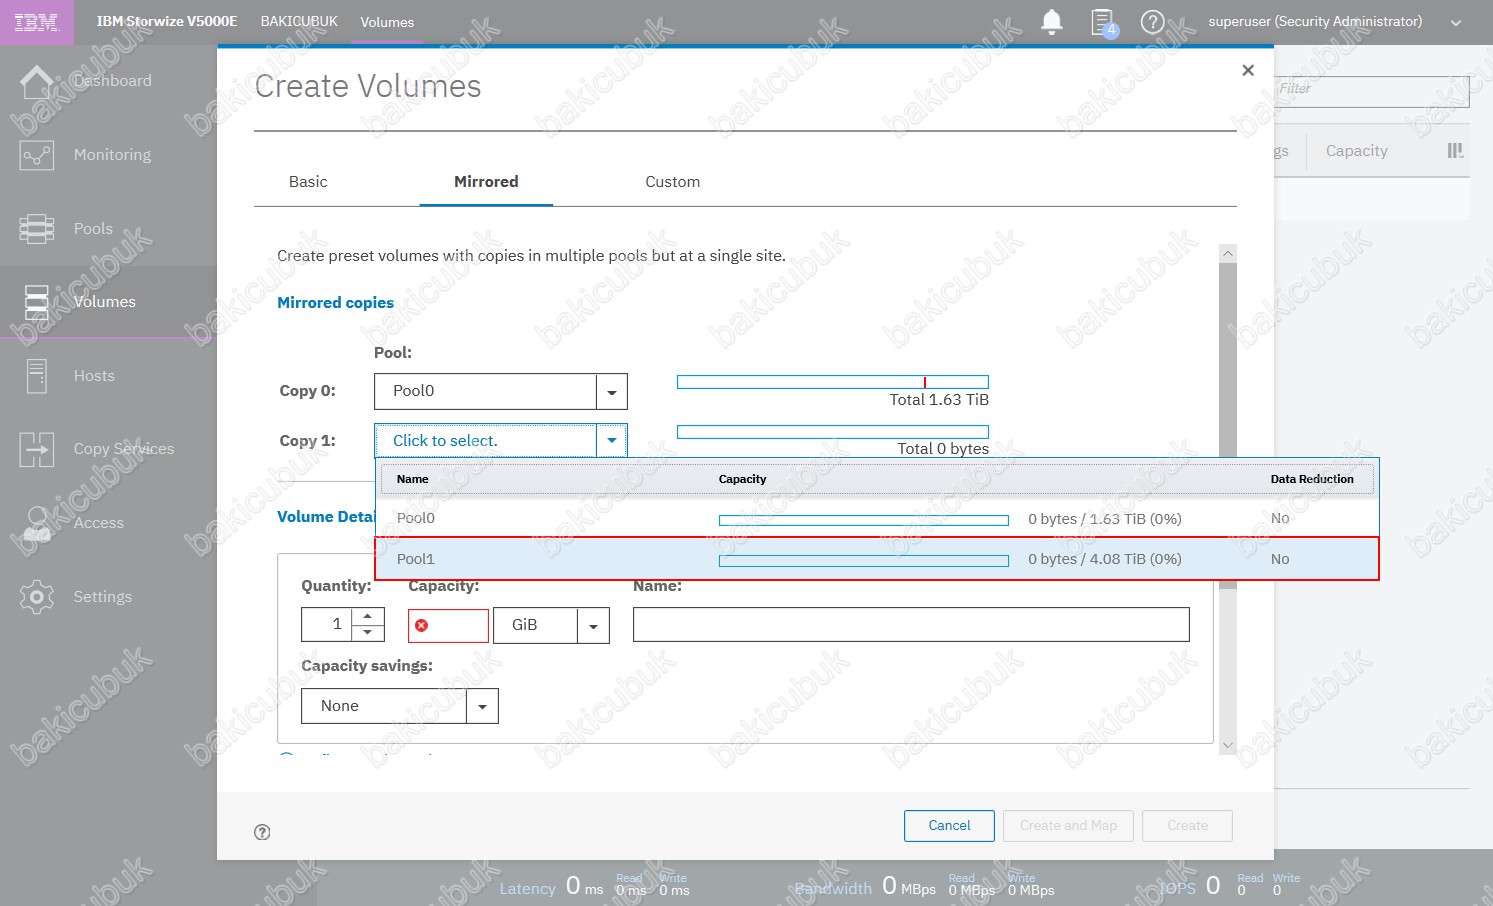The width and height of the screenshot is (1493, 906).
Task: Select the Mirrored tab
Action: click(x=486, y=182)
